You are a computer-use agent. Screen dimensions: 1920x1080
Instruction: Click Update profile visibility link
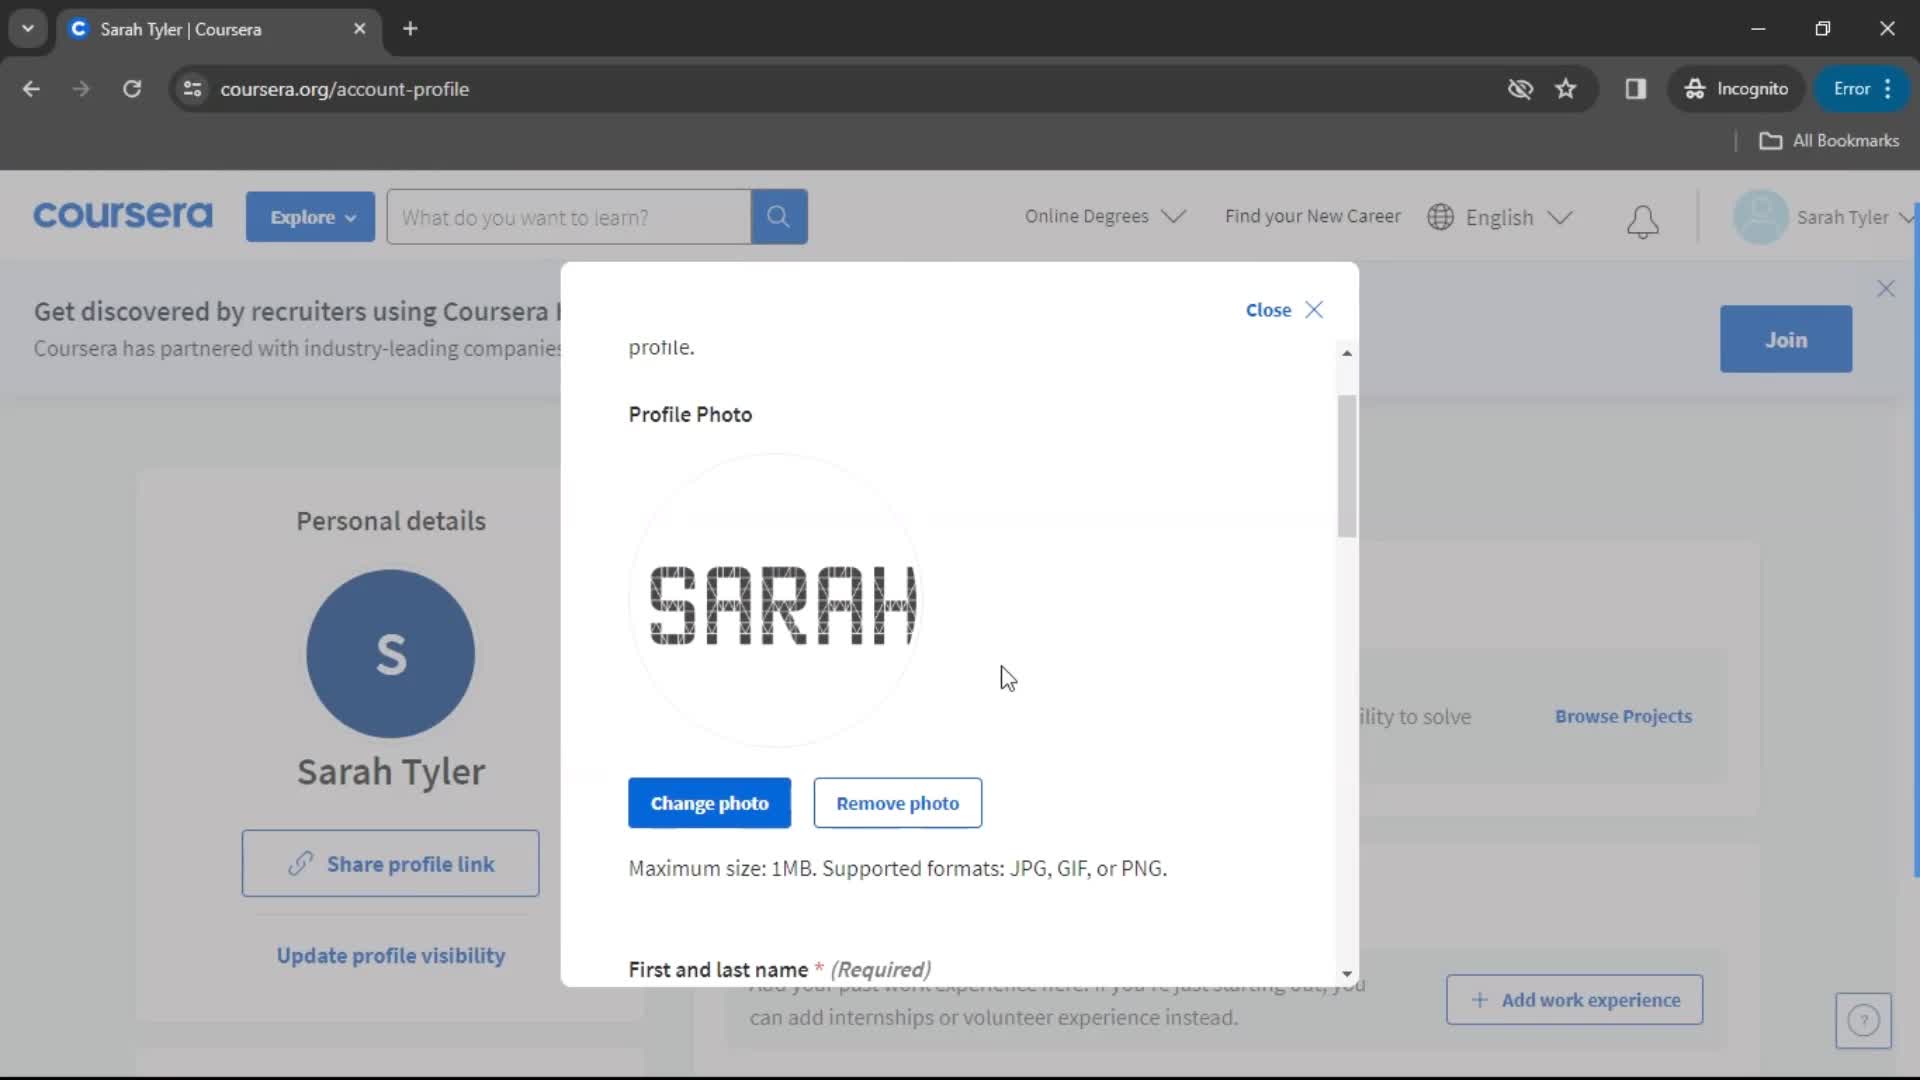pyautogui.click(x=390, y=955)
